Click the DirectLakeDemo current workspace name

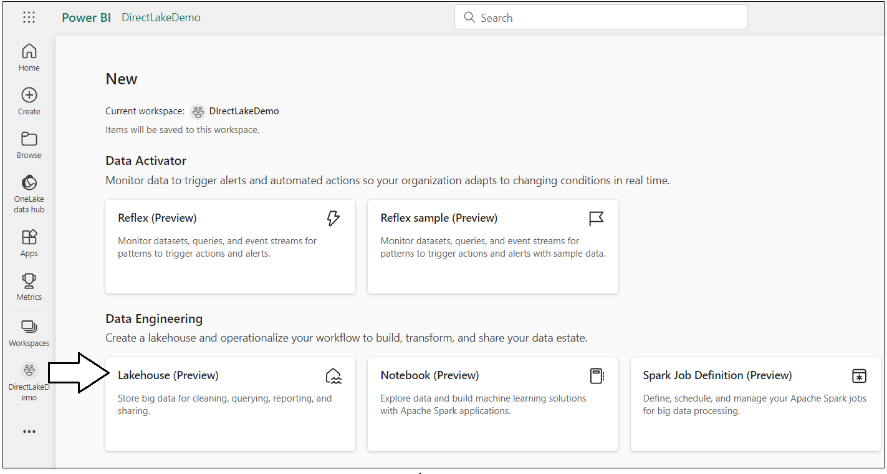click(244, 111)
